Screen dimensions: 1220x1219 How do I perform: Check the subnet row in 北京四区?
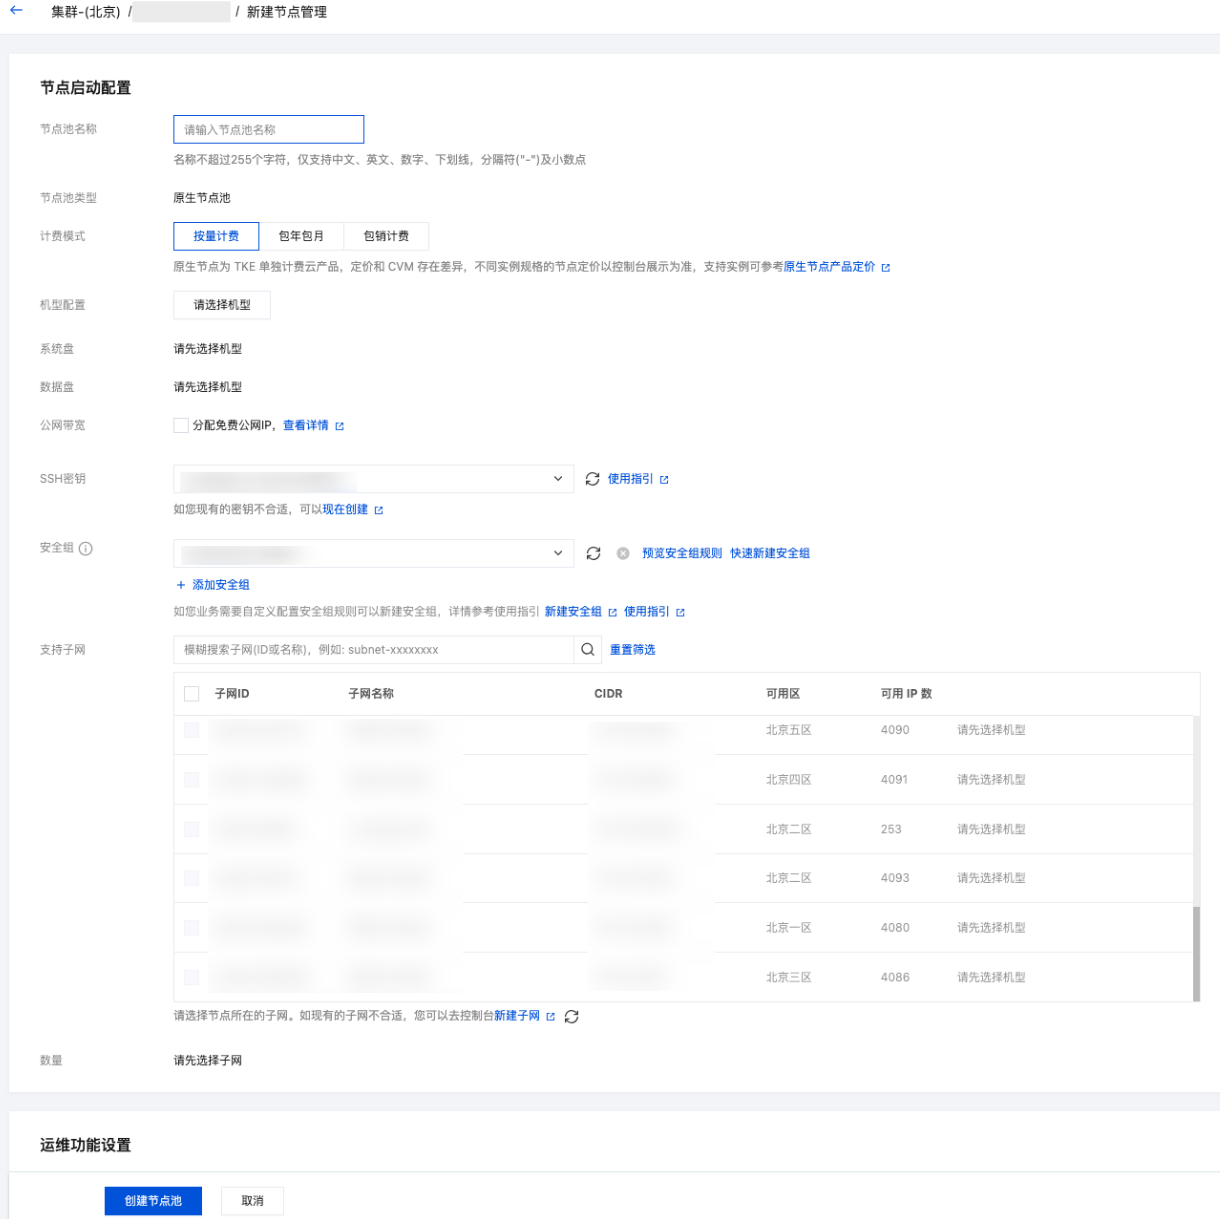(192, 780)
